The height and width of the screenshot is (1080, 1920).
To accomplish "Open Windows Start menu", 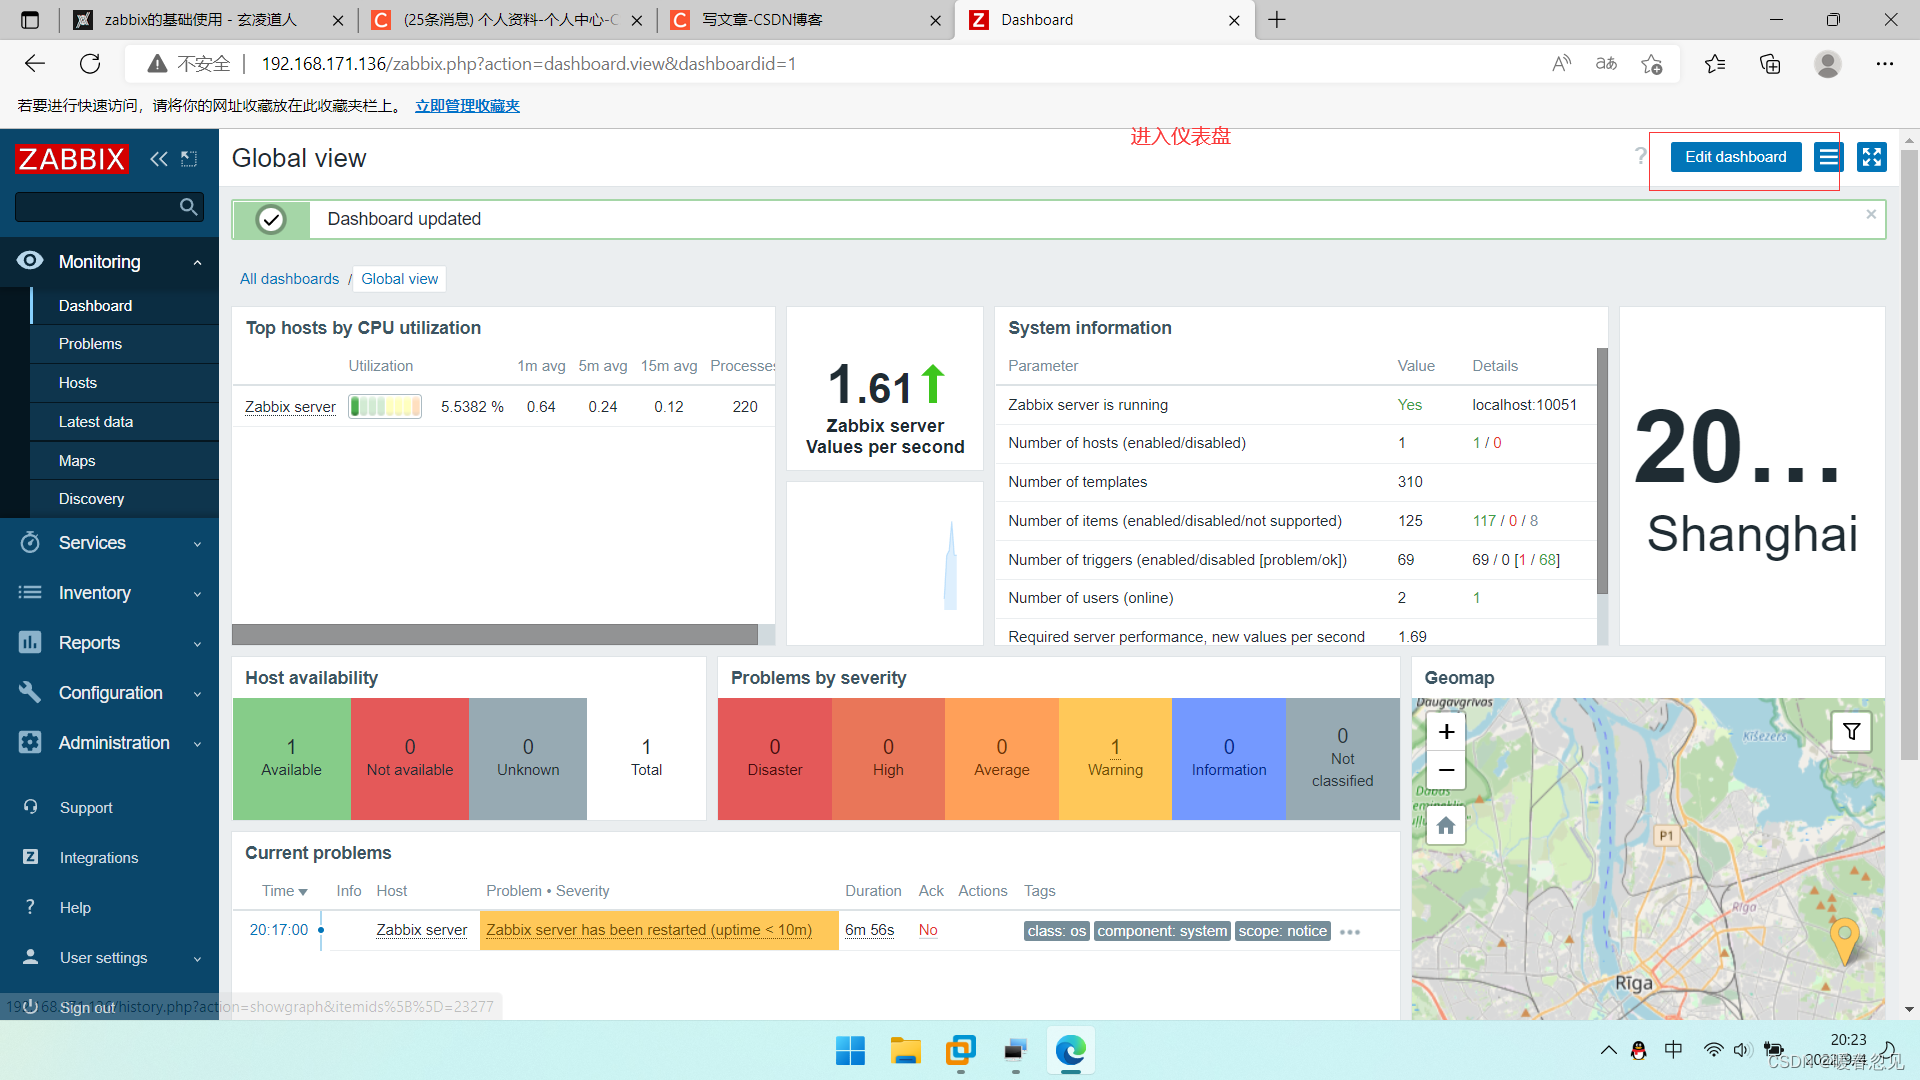I will (x=850, y=1051).
